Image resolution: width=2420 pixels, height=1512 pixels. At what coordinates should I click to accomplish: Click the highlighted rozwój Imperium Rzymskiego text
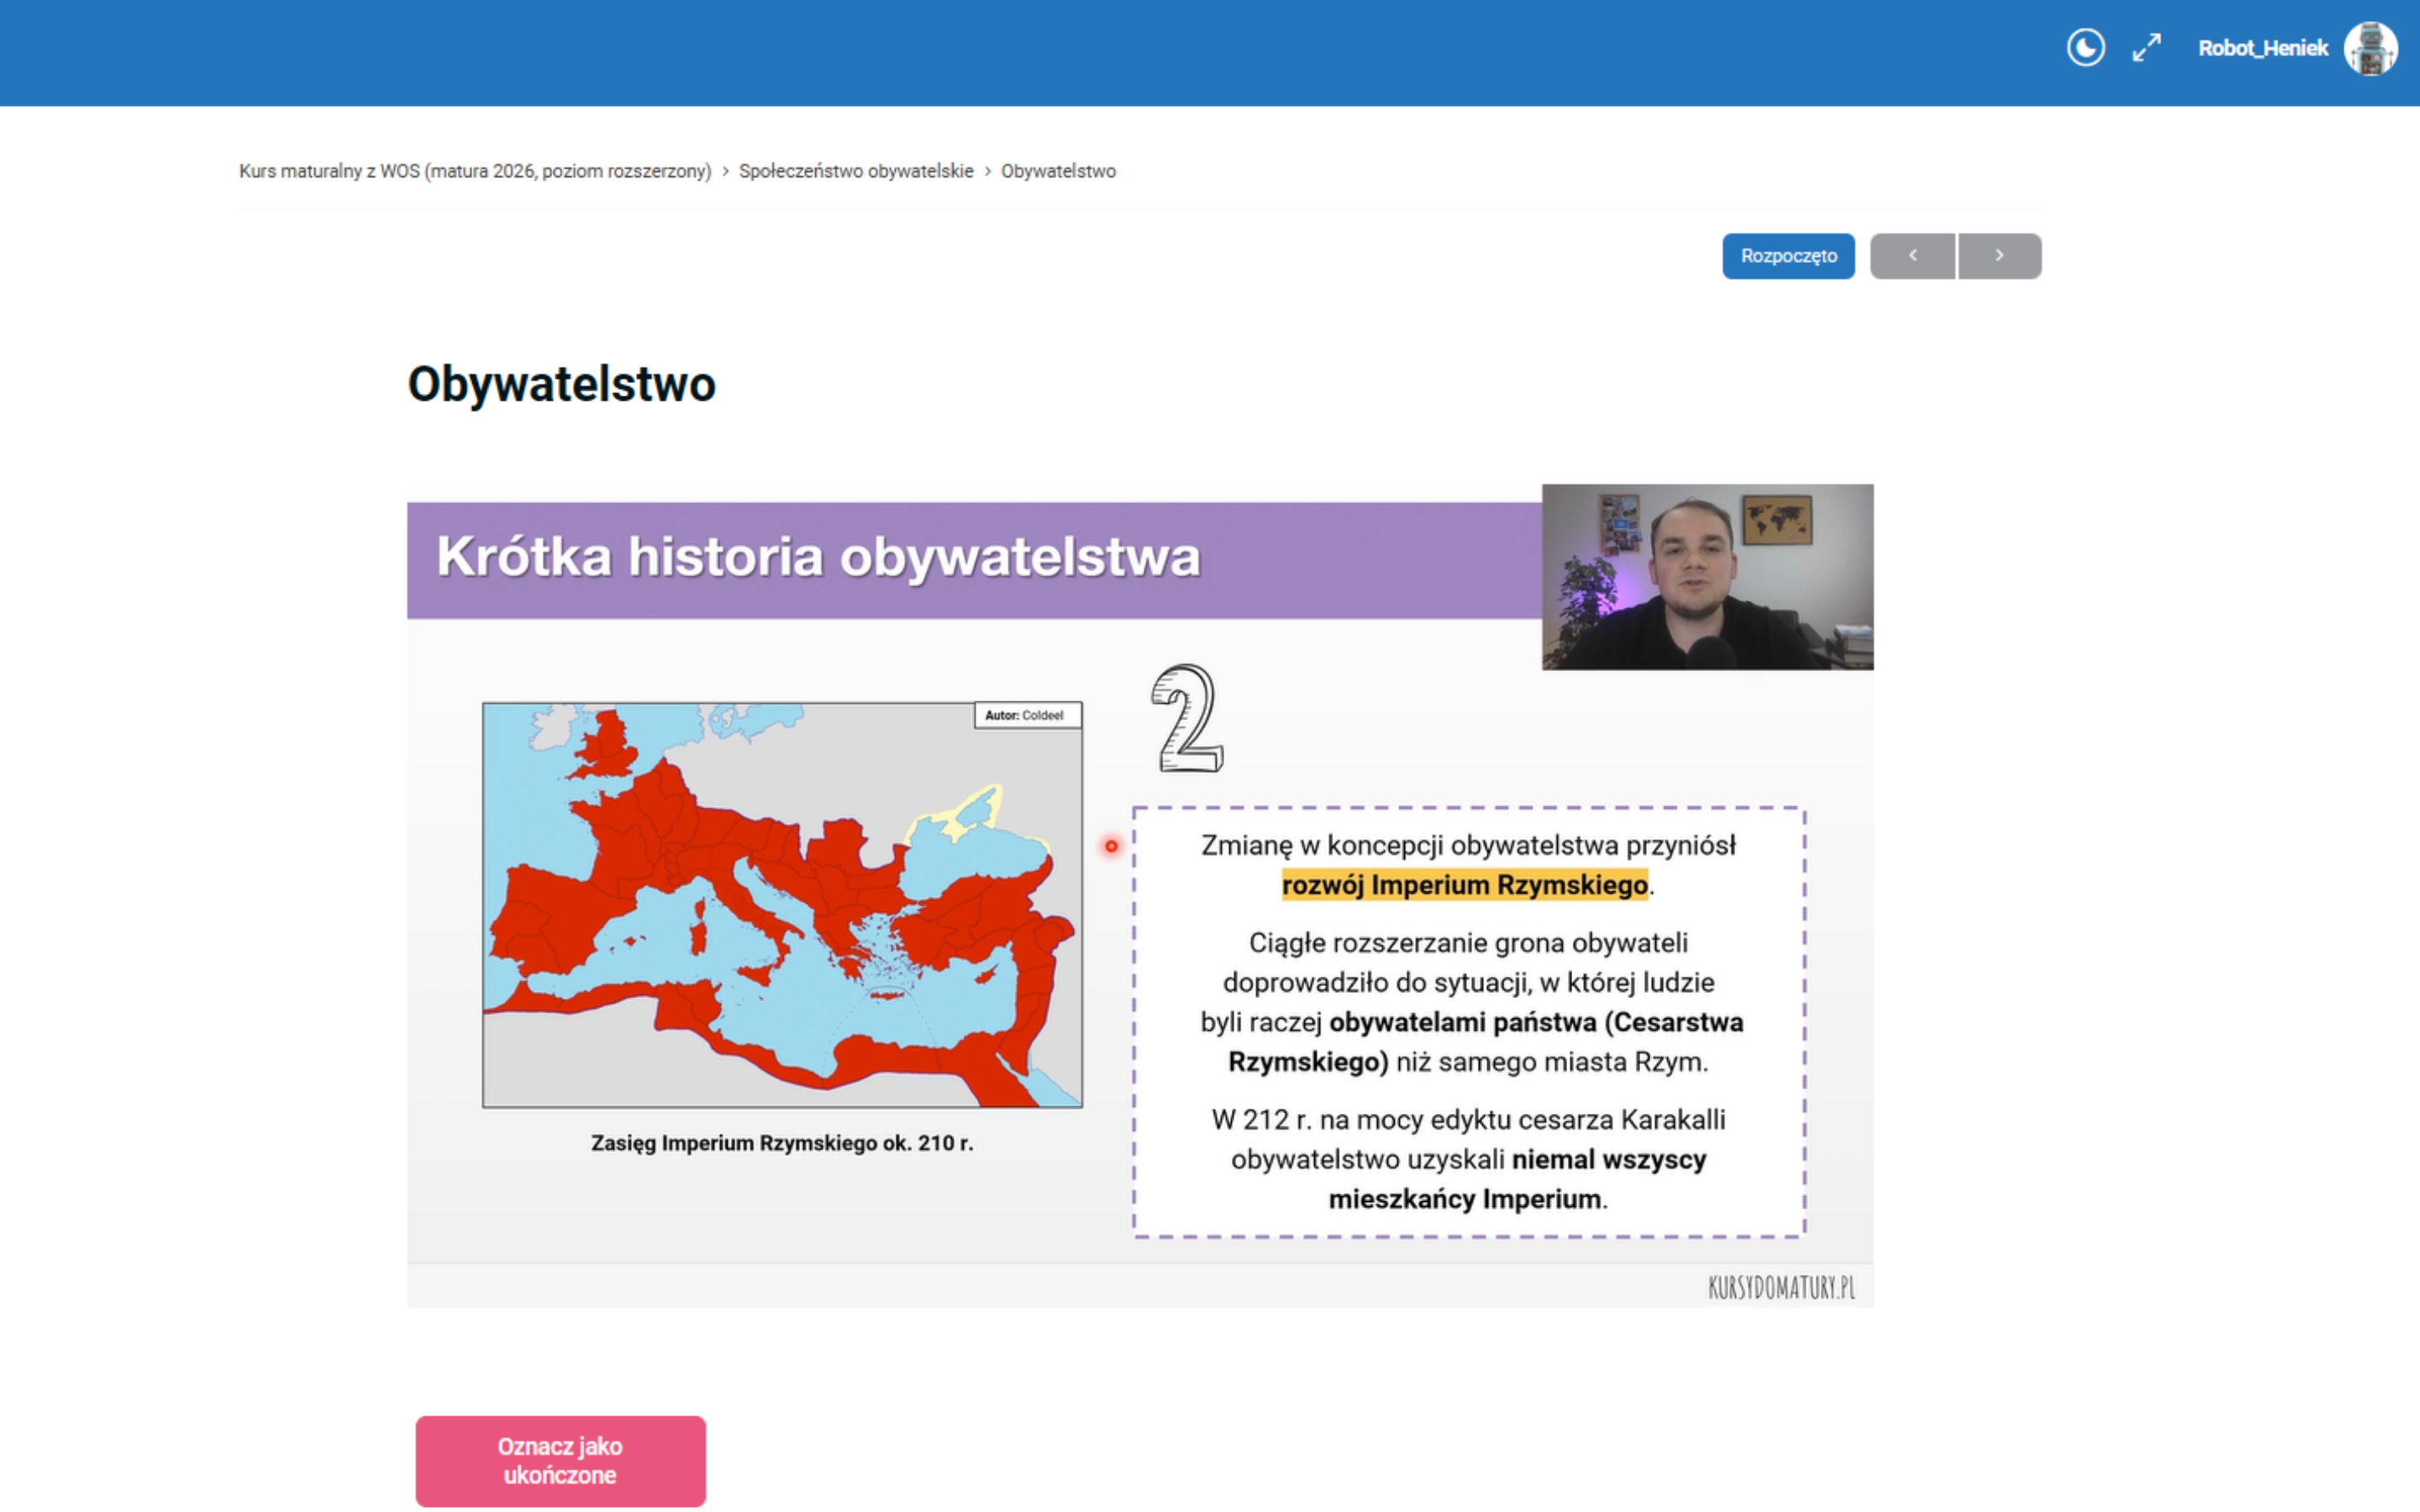click(1464, 885)
